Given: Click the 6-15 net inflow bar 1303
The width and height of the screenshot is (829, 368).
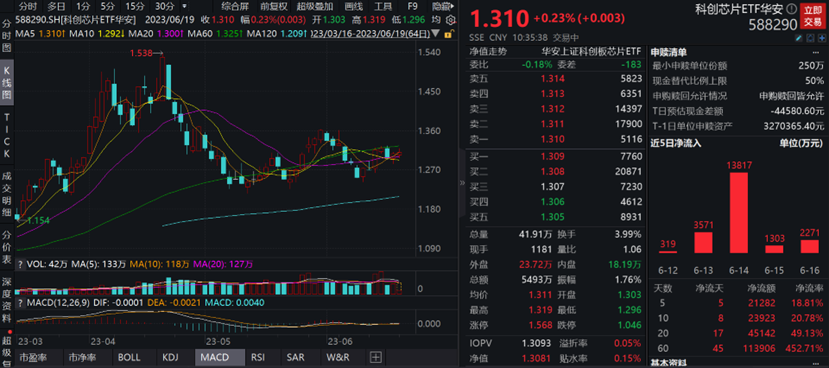Looking at the screenshot, I should point(774,249).
